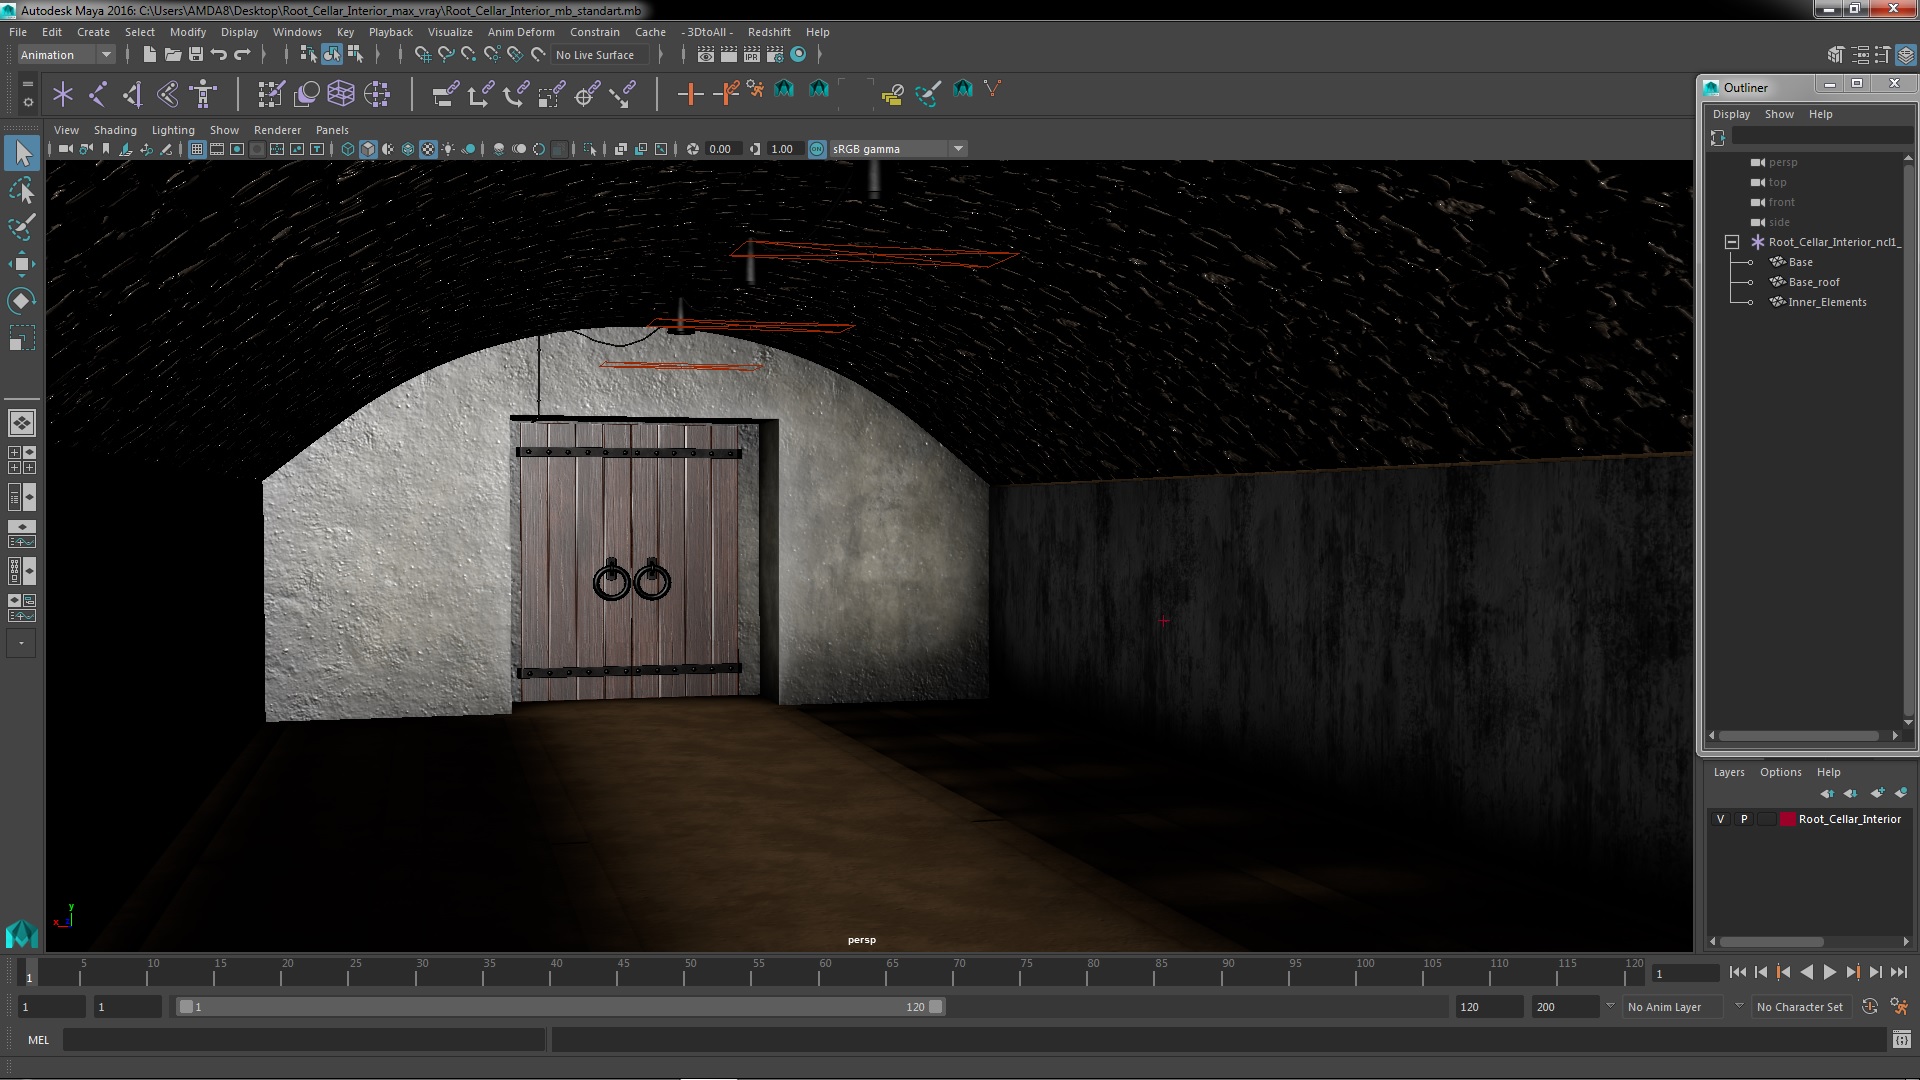Viewport: 1920px width, 1080px height.
Task: Click the Save scene icon
Action: [196, 55]
